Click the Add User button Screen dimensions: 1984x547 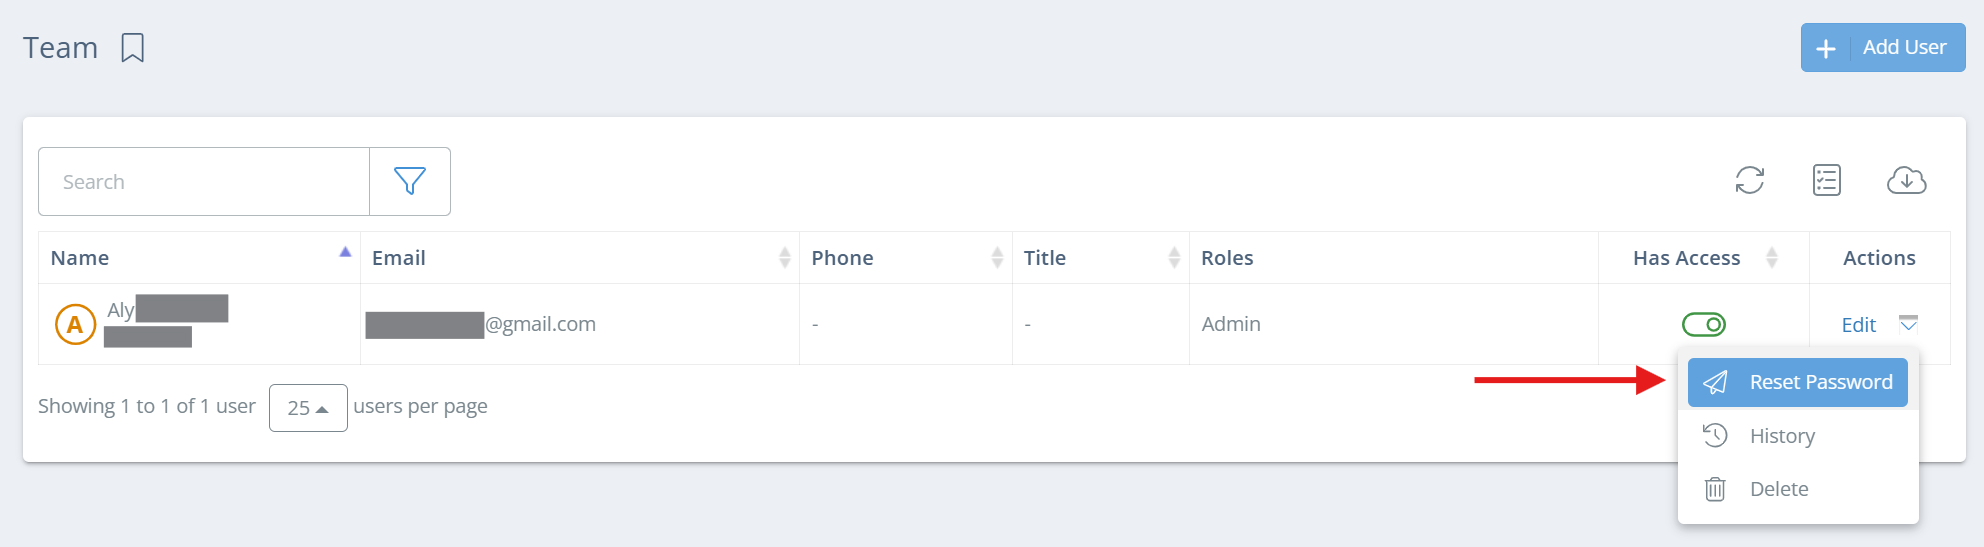click(x=1882, y=48)
